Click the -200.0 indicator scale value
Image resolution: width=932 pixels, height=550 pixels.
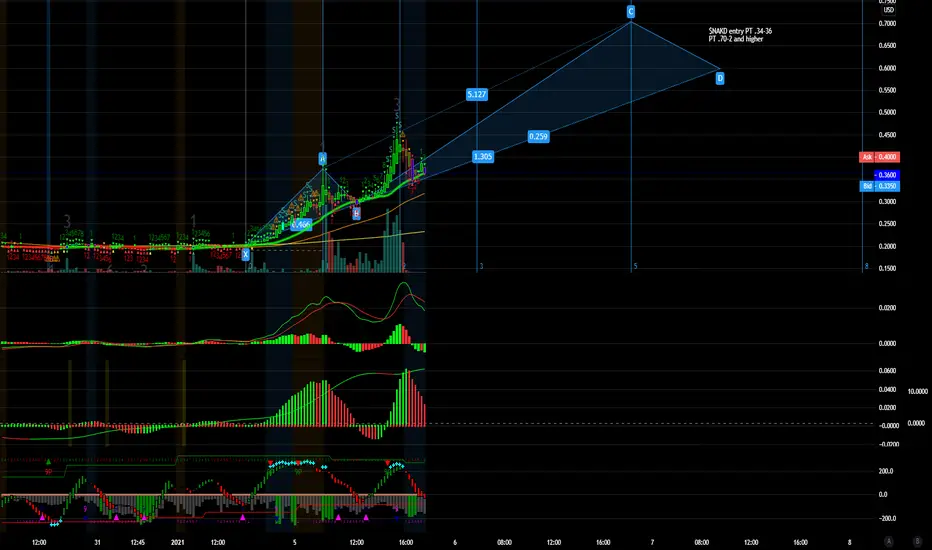(887, 518)
